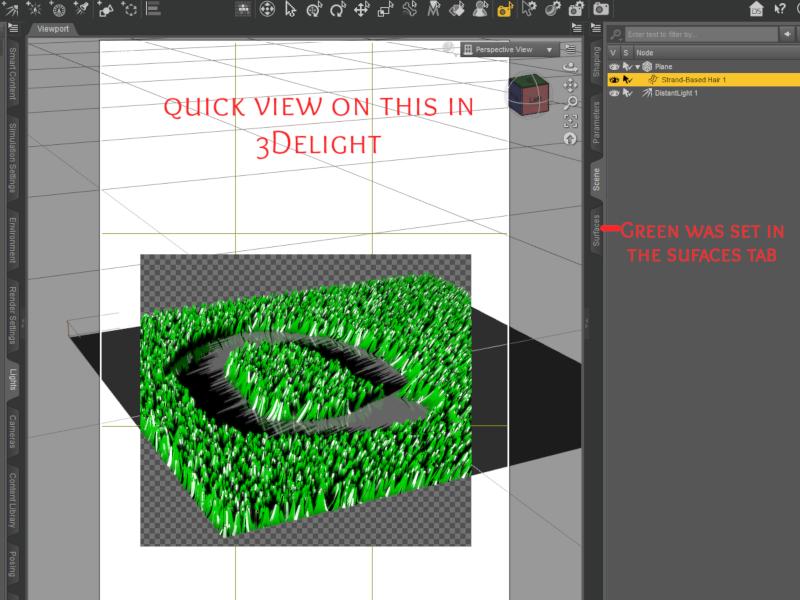
Task: Click the Render camera icon
Action: tap(601, 9)
